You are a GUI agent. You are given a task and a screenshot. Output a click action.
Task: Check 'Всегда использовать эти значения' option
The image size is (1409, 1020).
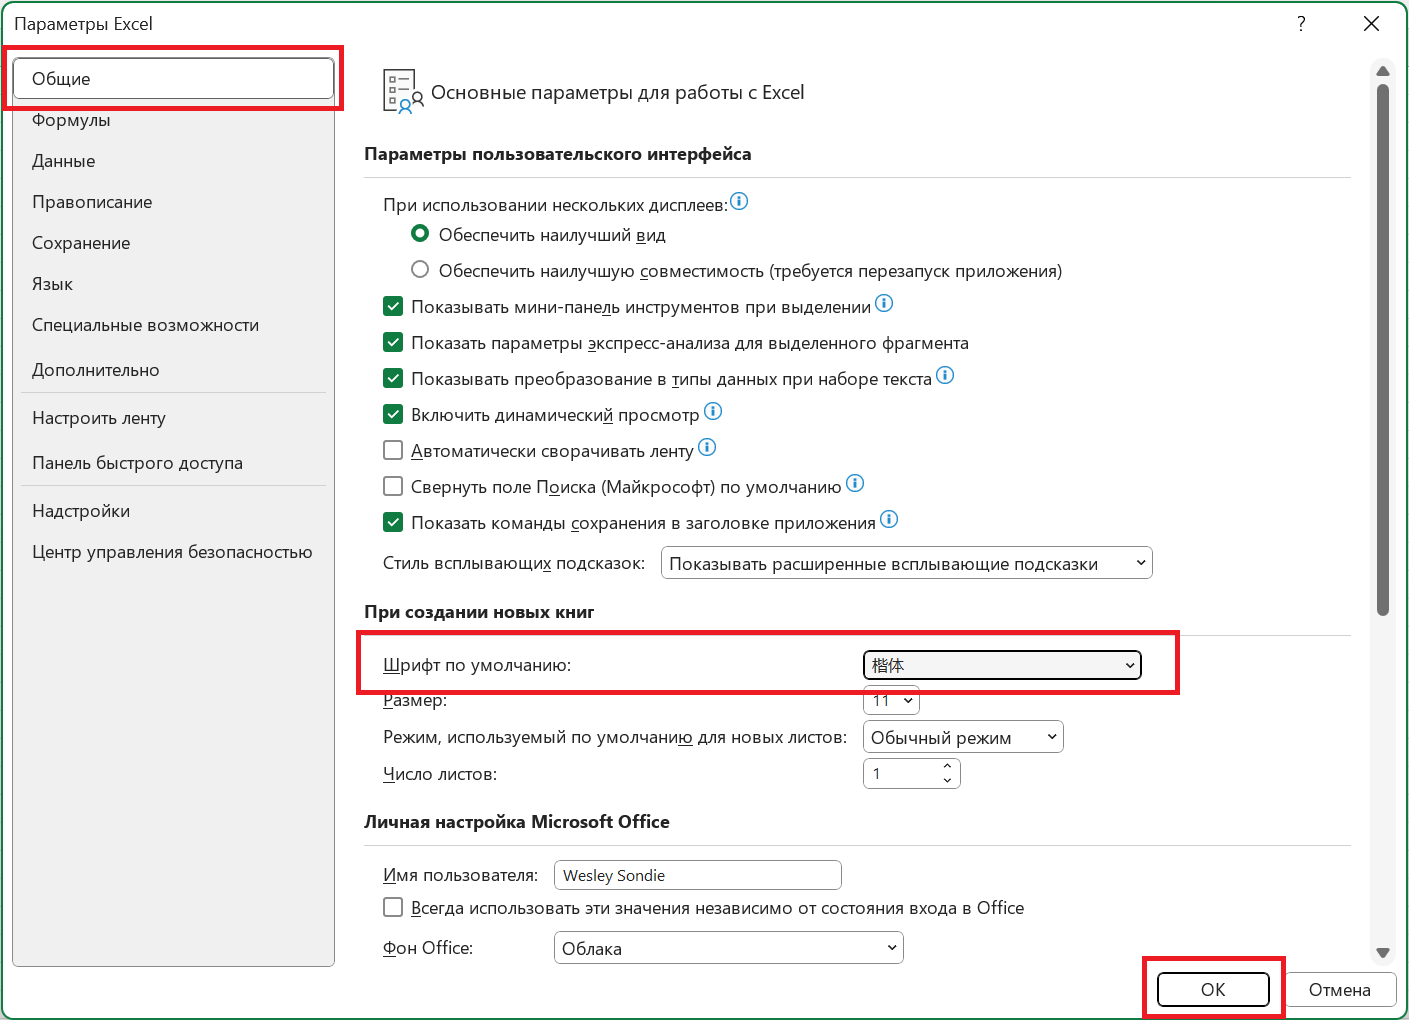coord(393,907)
